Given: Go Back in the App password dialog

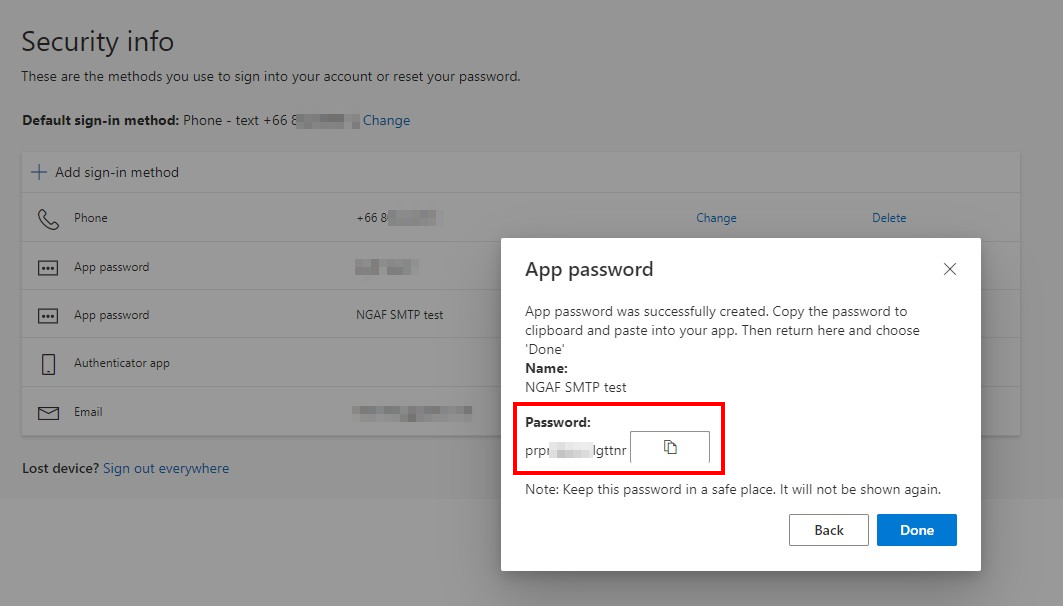Looking at the screenshot, I should point(828,530).
